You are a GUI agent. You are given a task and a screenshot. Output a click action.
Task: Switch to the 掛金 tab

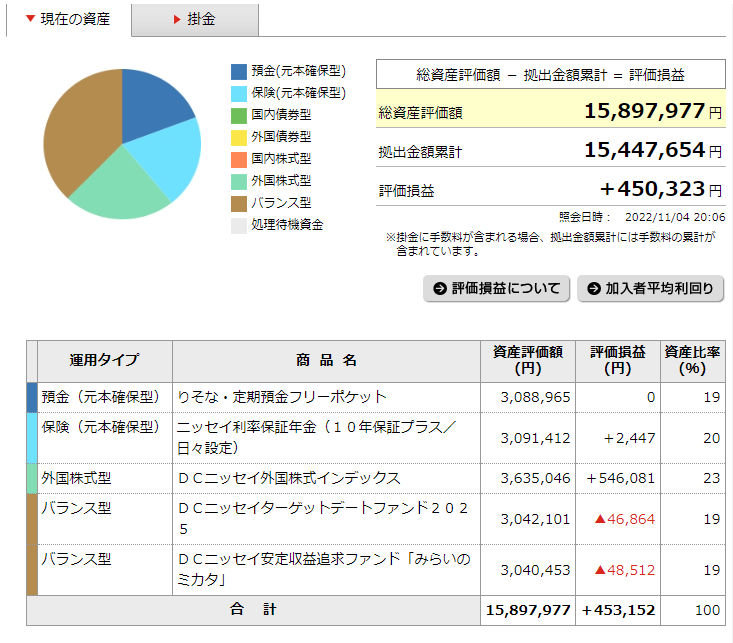click(195, 20)
